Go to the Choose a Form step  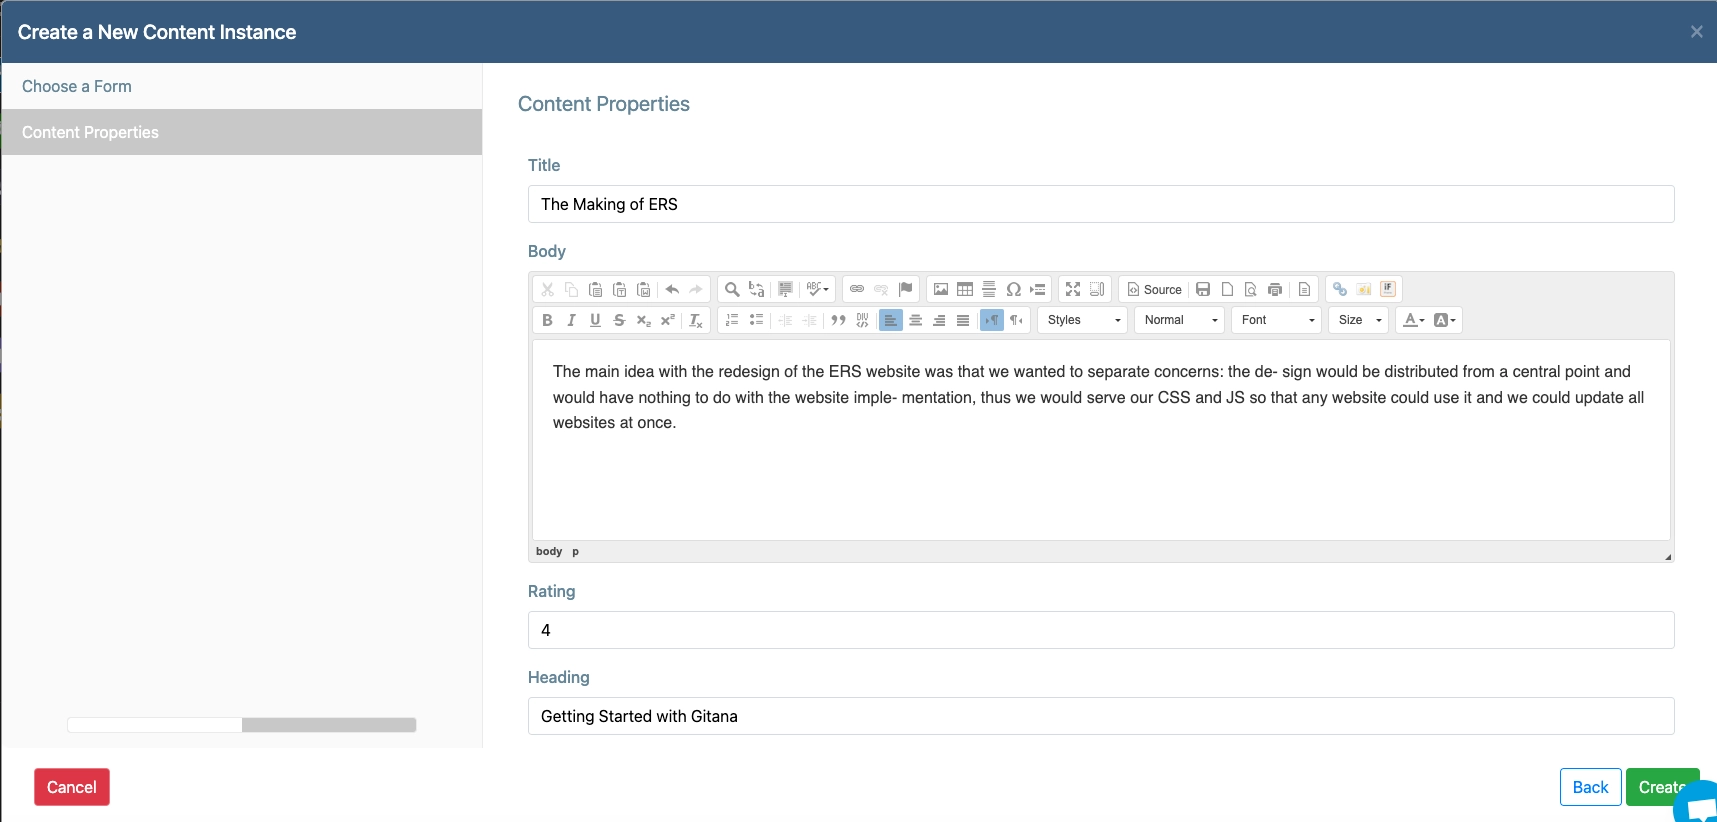[x=77, y=87]
